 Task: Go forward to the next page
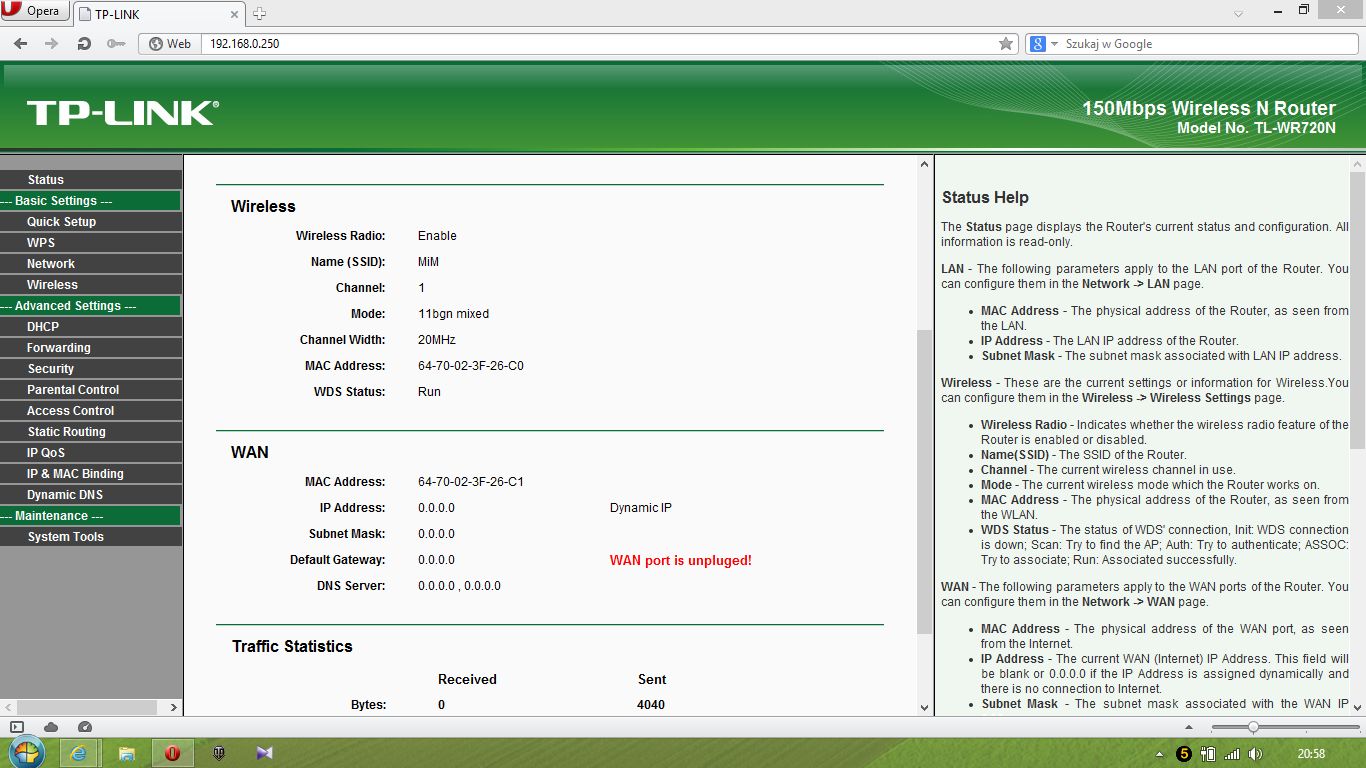tap(51, 44)
